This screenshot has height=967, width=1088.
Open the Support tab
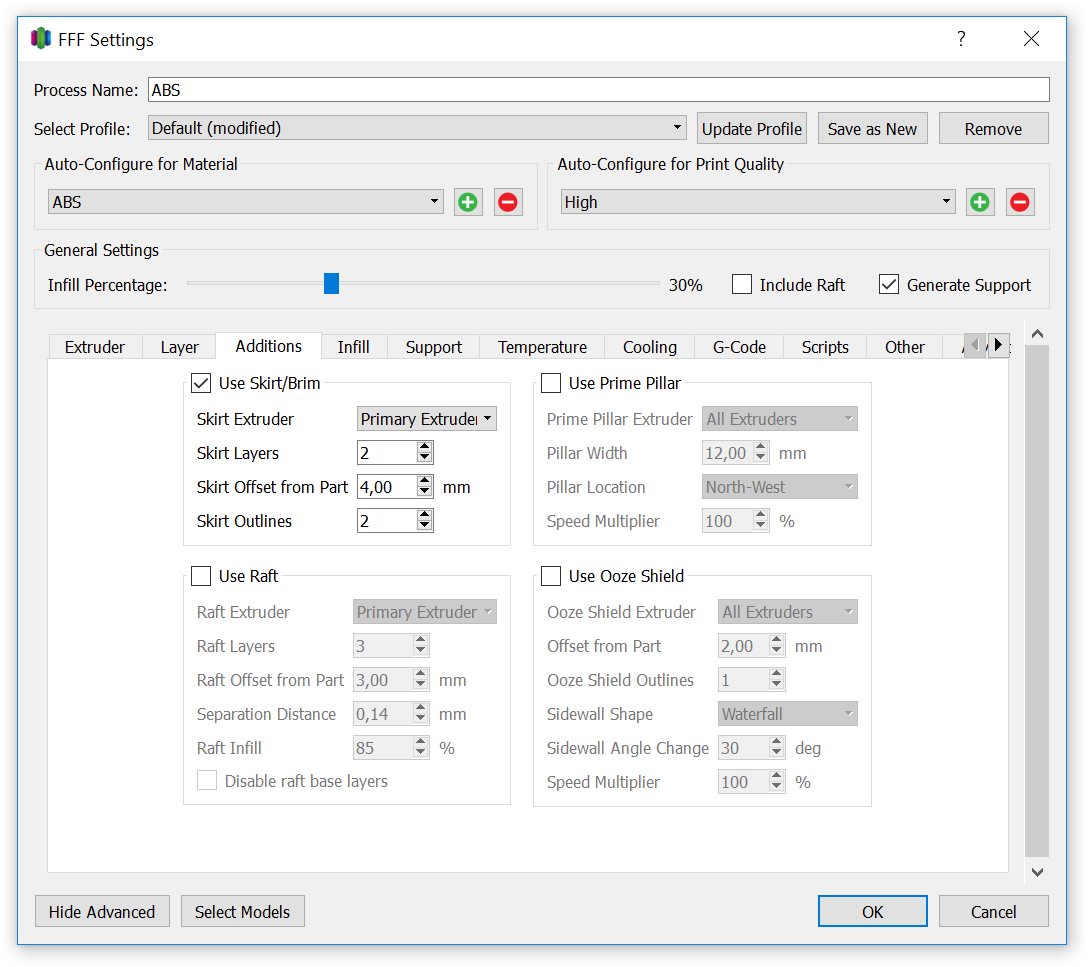[434, 347]
